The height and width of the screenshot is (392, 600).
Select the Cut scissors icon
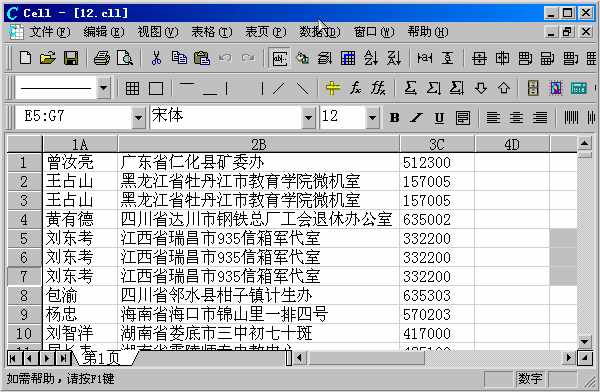click(156, 58)
